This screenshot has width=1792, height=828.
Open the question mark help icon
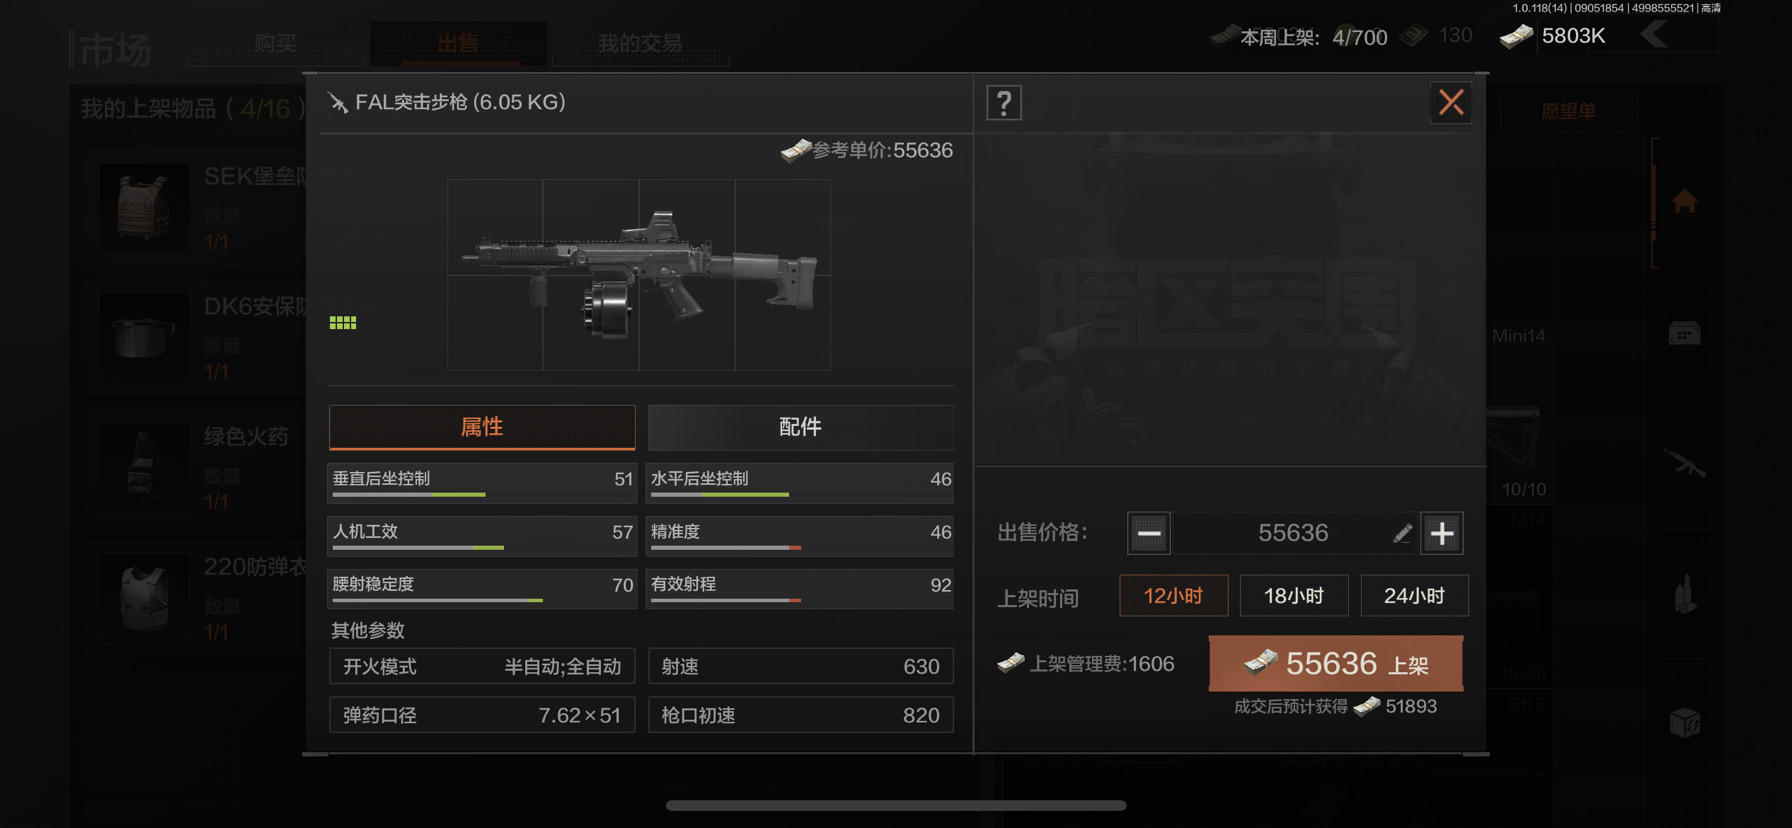point(1004,103)
